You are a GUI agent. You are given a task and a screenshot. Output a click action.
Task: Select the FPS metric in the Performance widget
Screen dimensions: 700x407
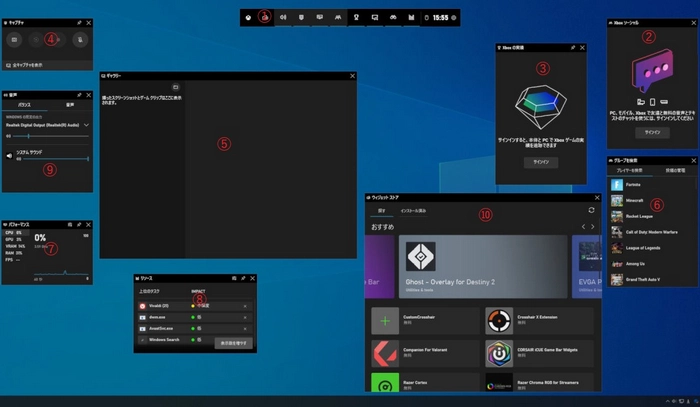click(x=15, y=260)
